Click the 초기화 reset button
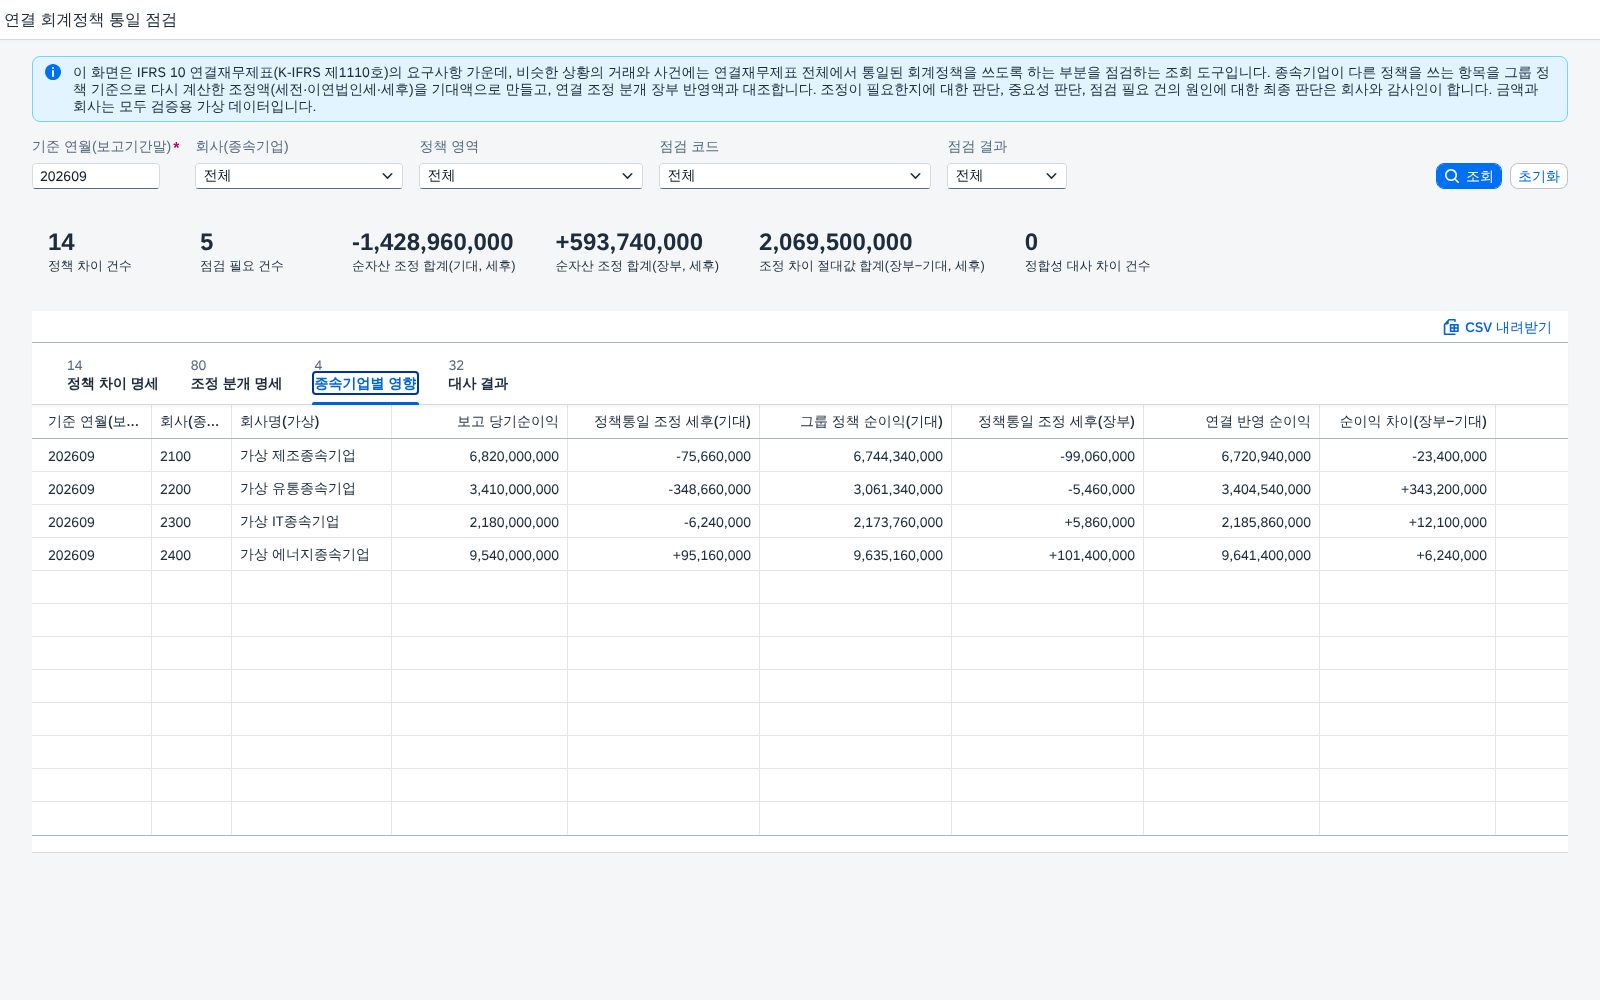This screenshot has height=1000, width=1600. 1538,176
